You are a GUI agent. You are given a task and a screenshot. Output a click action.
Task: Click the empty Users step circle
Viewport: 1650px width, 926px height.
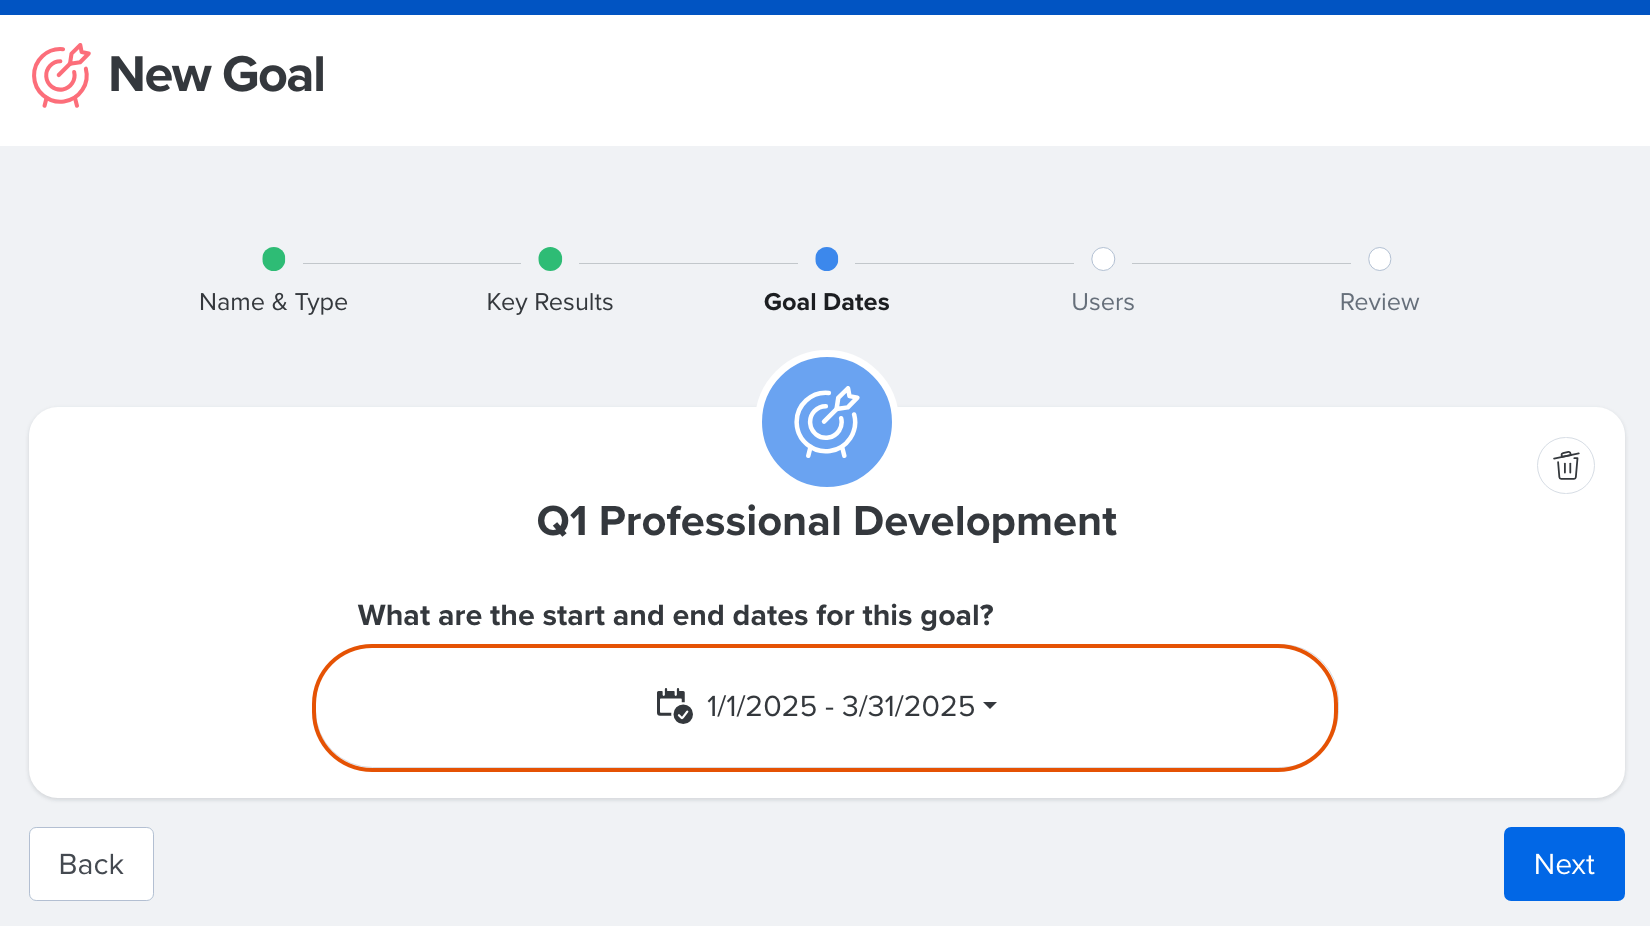click(x=1103, y=259)
